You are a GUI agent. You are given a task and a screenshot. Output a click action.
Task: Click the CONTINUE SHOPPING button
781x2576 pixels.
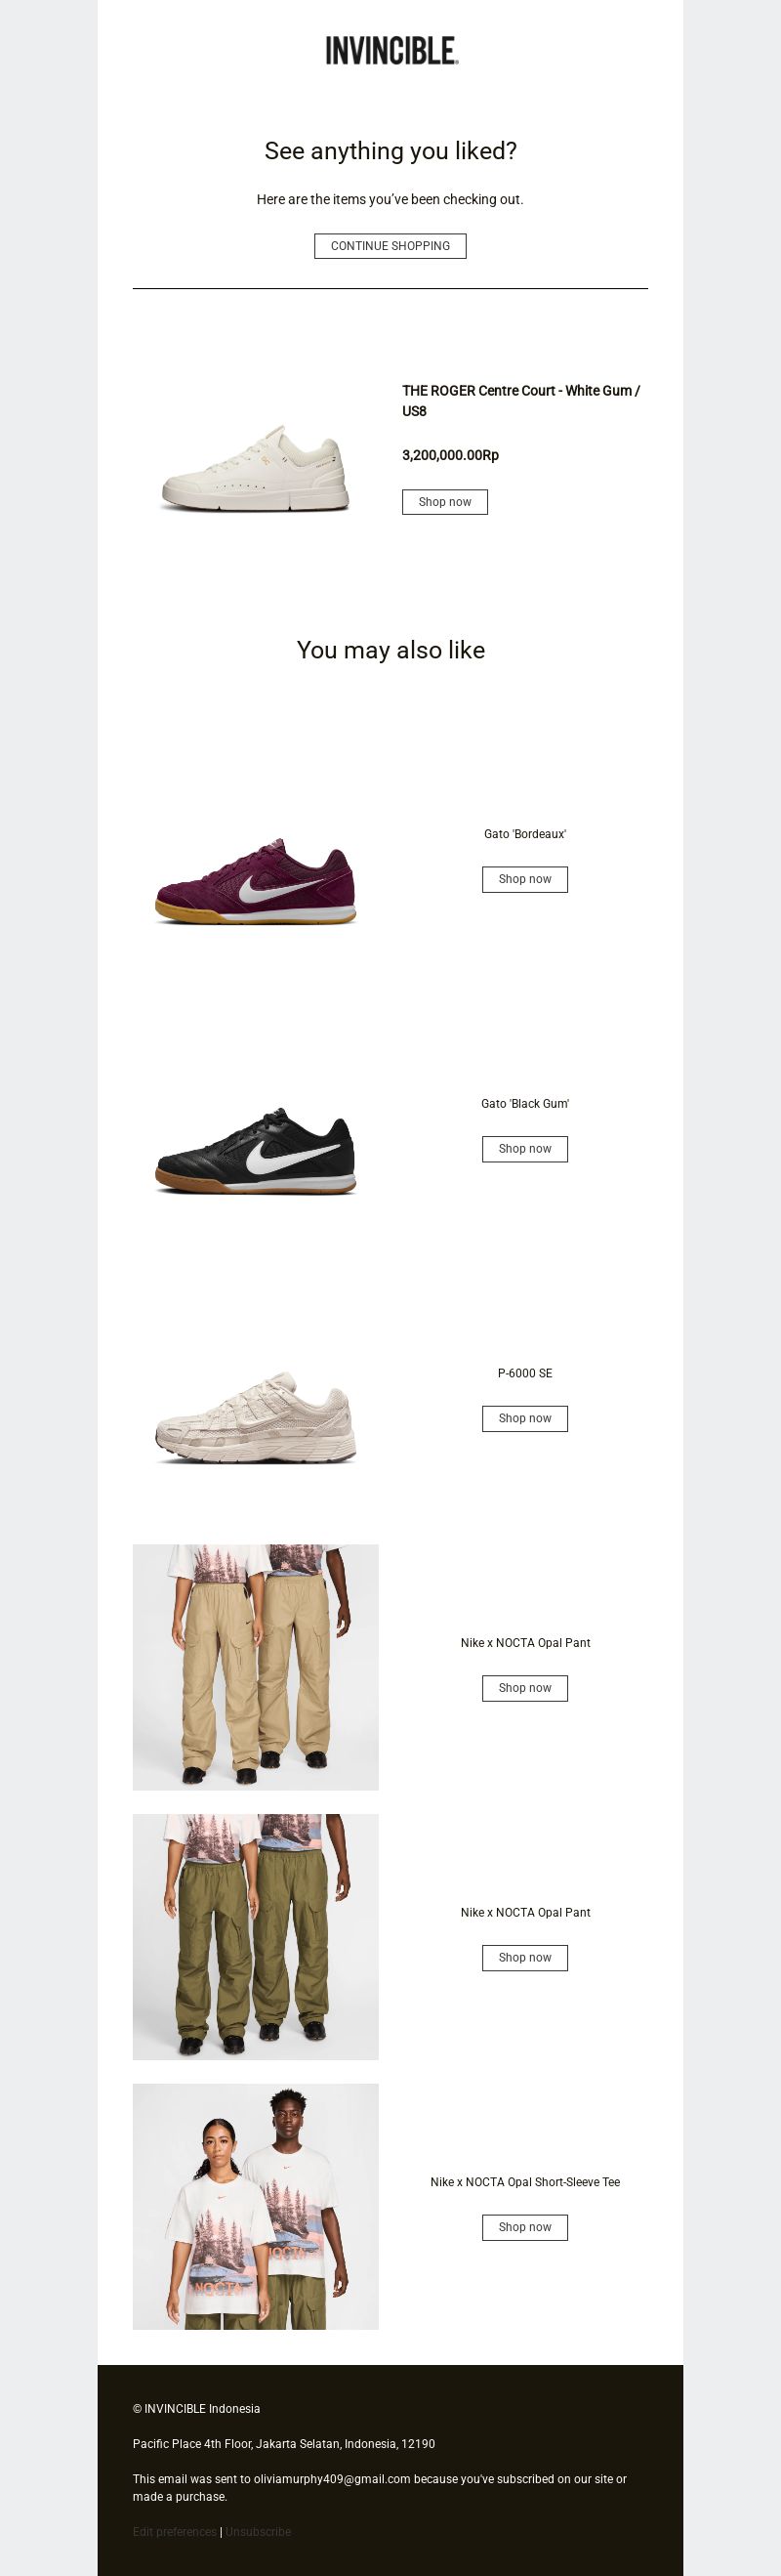(390, 246)
